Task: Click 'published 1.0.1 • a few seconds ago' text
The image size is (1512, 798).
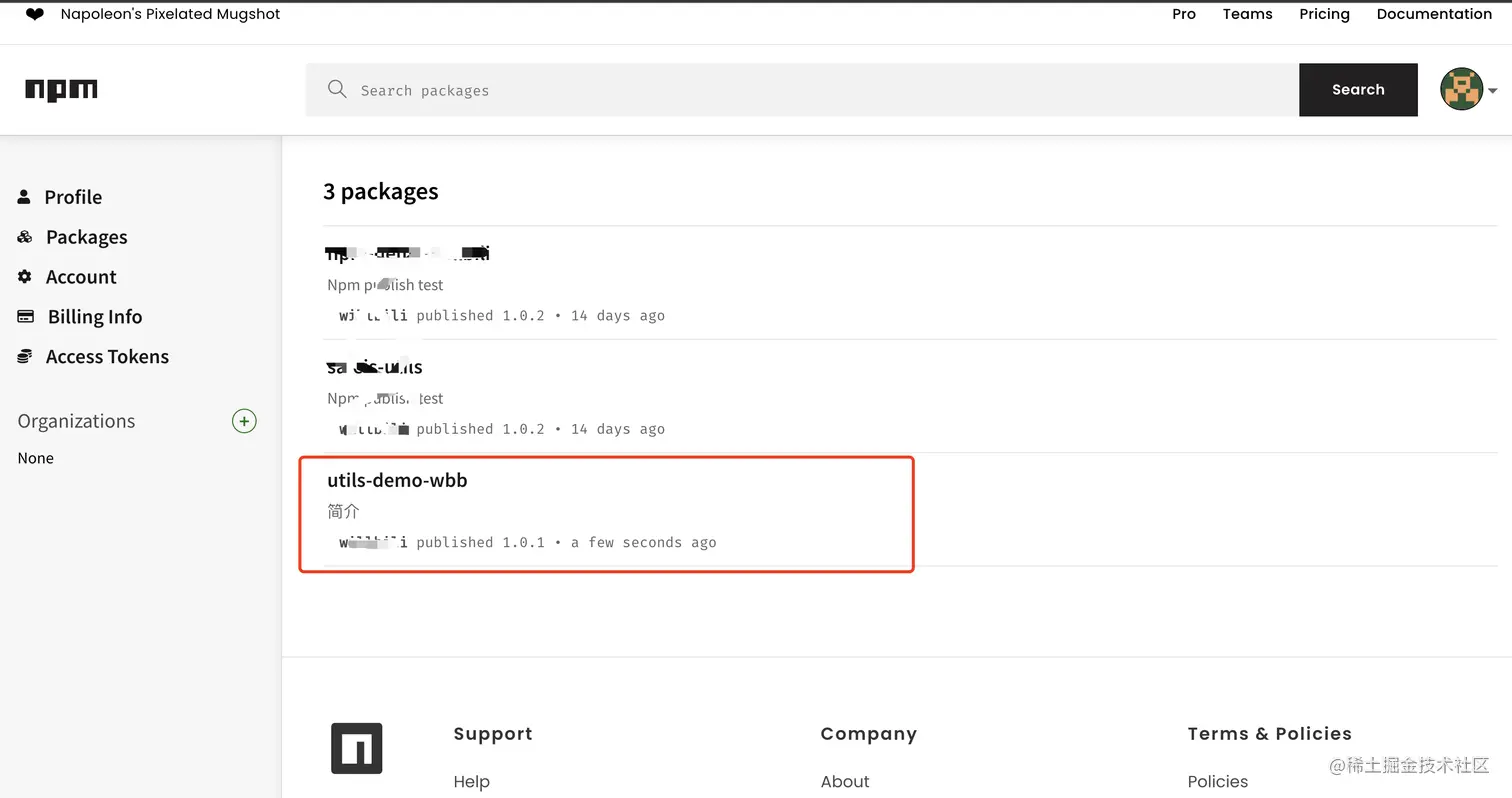Action: 566,542
